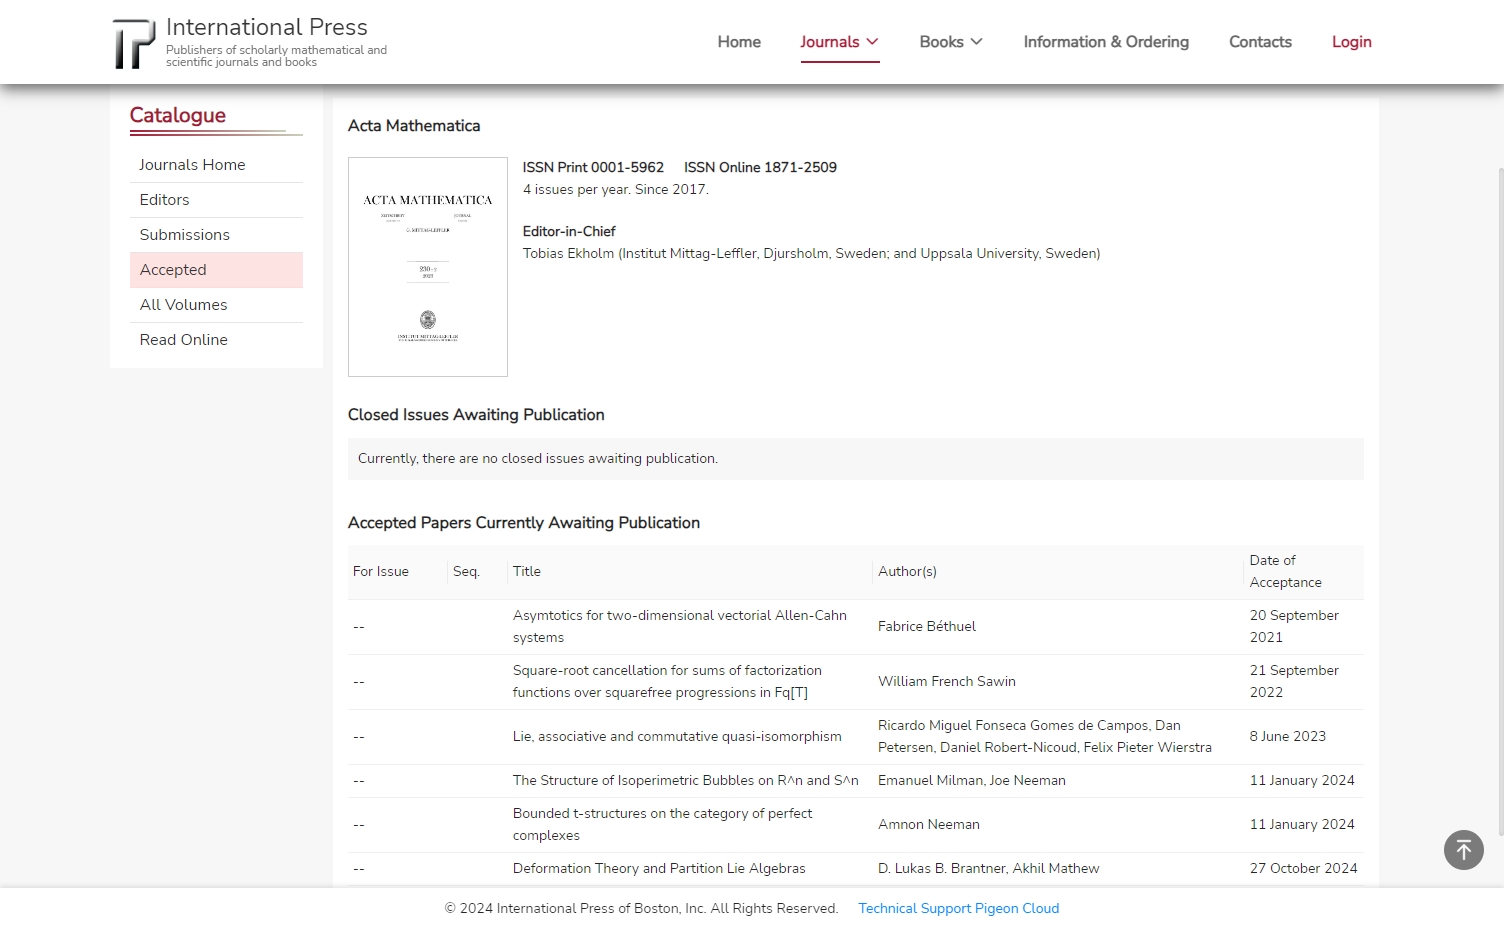This screenshot has height=930, width=1504.
Task: Click author Amnon Neeman
Action: [929, 825]
